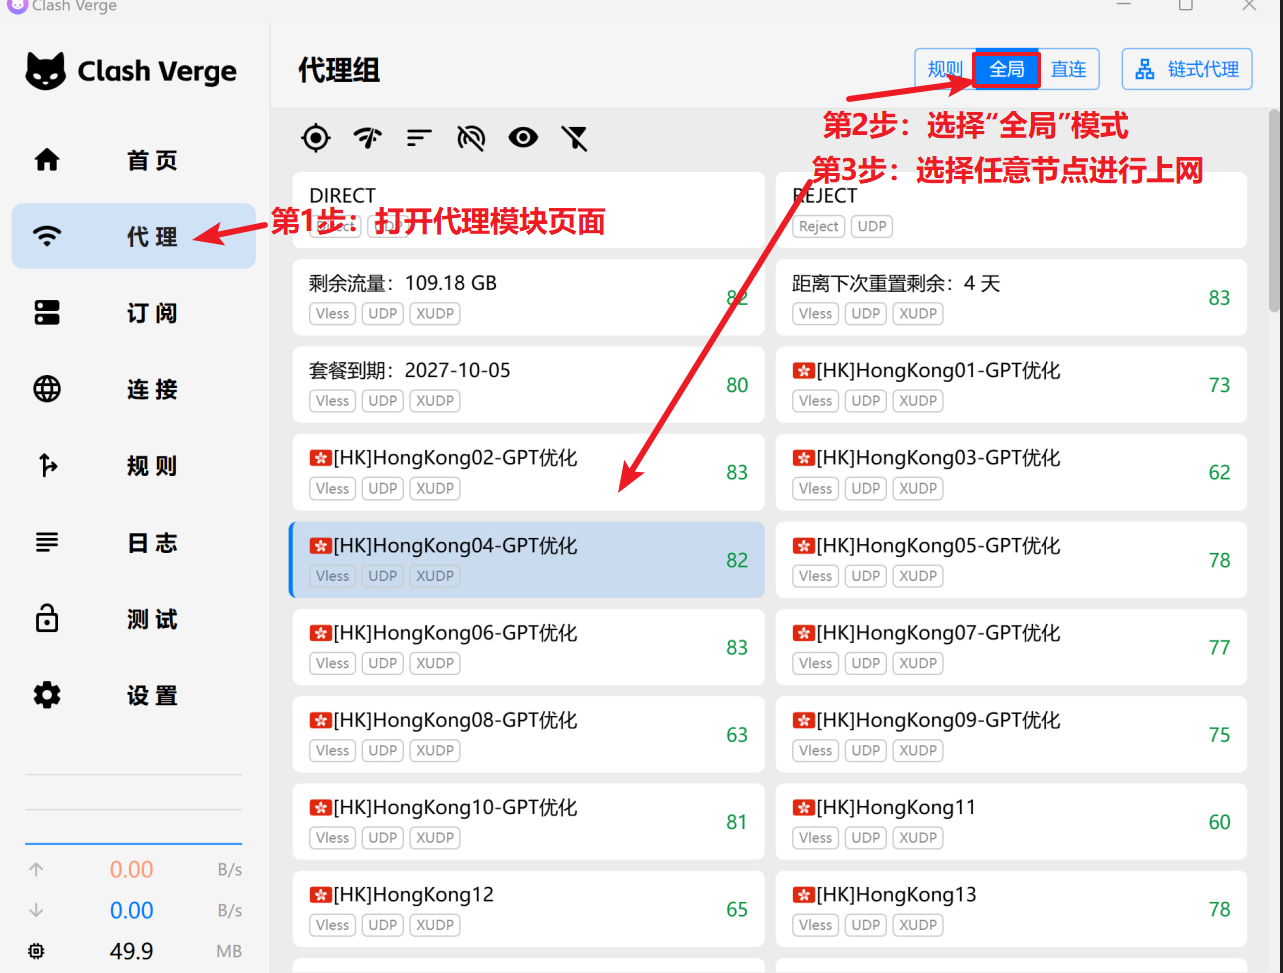Switch to Rule (规则) proxy mode

point(944,69)
